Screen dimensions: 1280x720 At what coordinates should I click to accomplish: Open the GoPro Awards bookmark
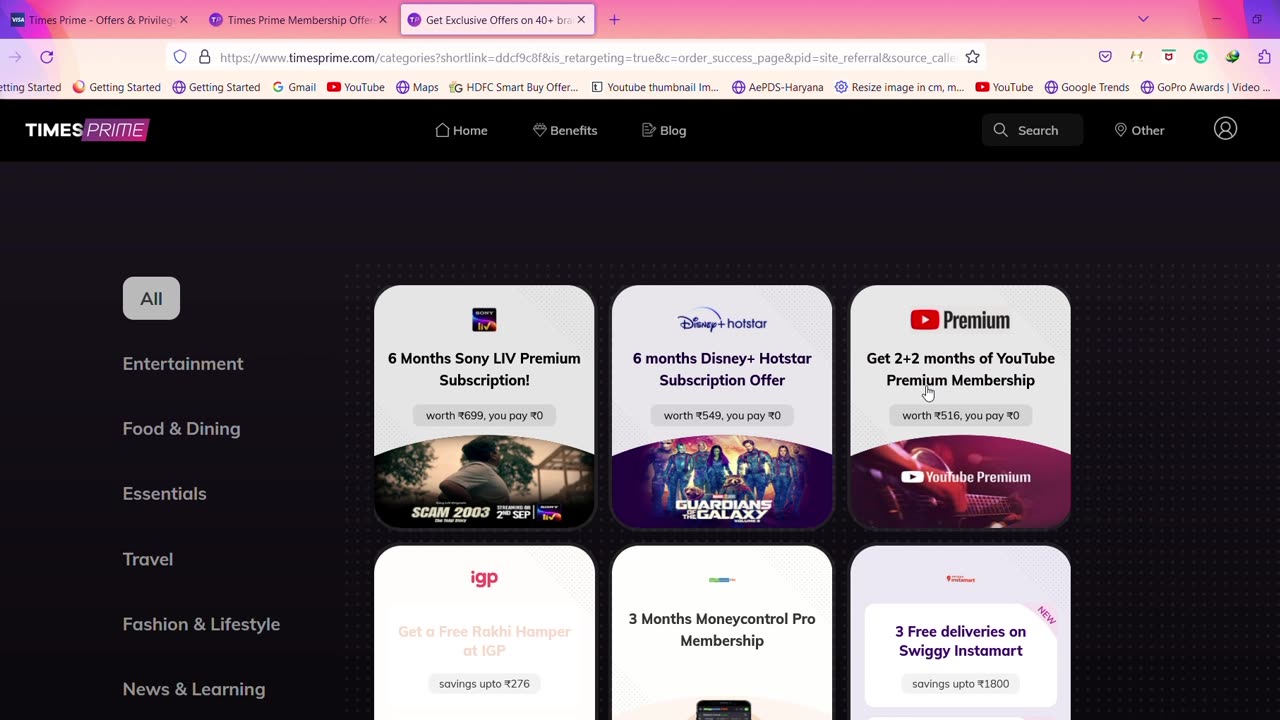click(x=1206, y=87)
